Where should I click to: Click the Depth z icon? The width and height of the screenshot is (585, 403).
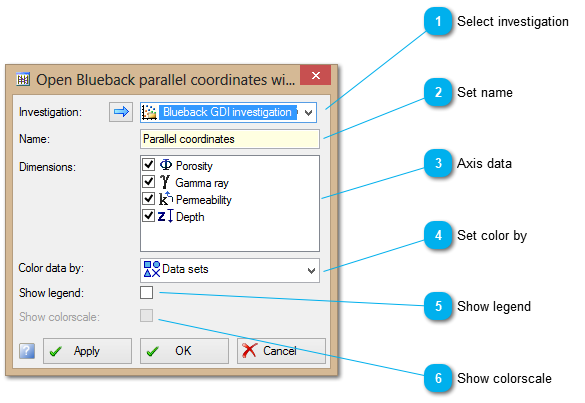pyautogui.click(x=165, y=216)
